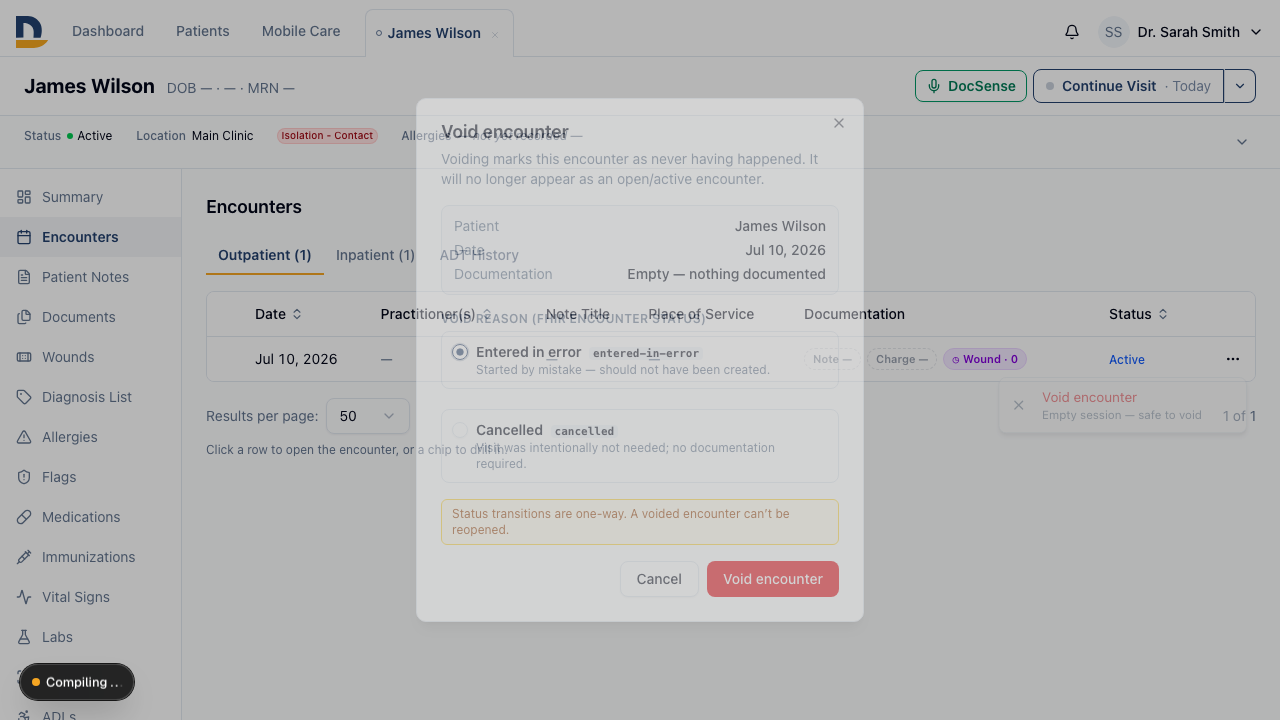
Task: Click the Isolation - Contact badge
Action: [327, 136]
